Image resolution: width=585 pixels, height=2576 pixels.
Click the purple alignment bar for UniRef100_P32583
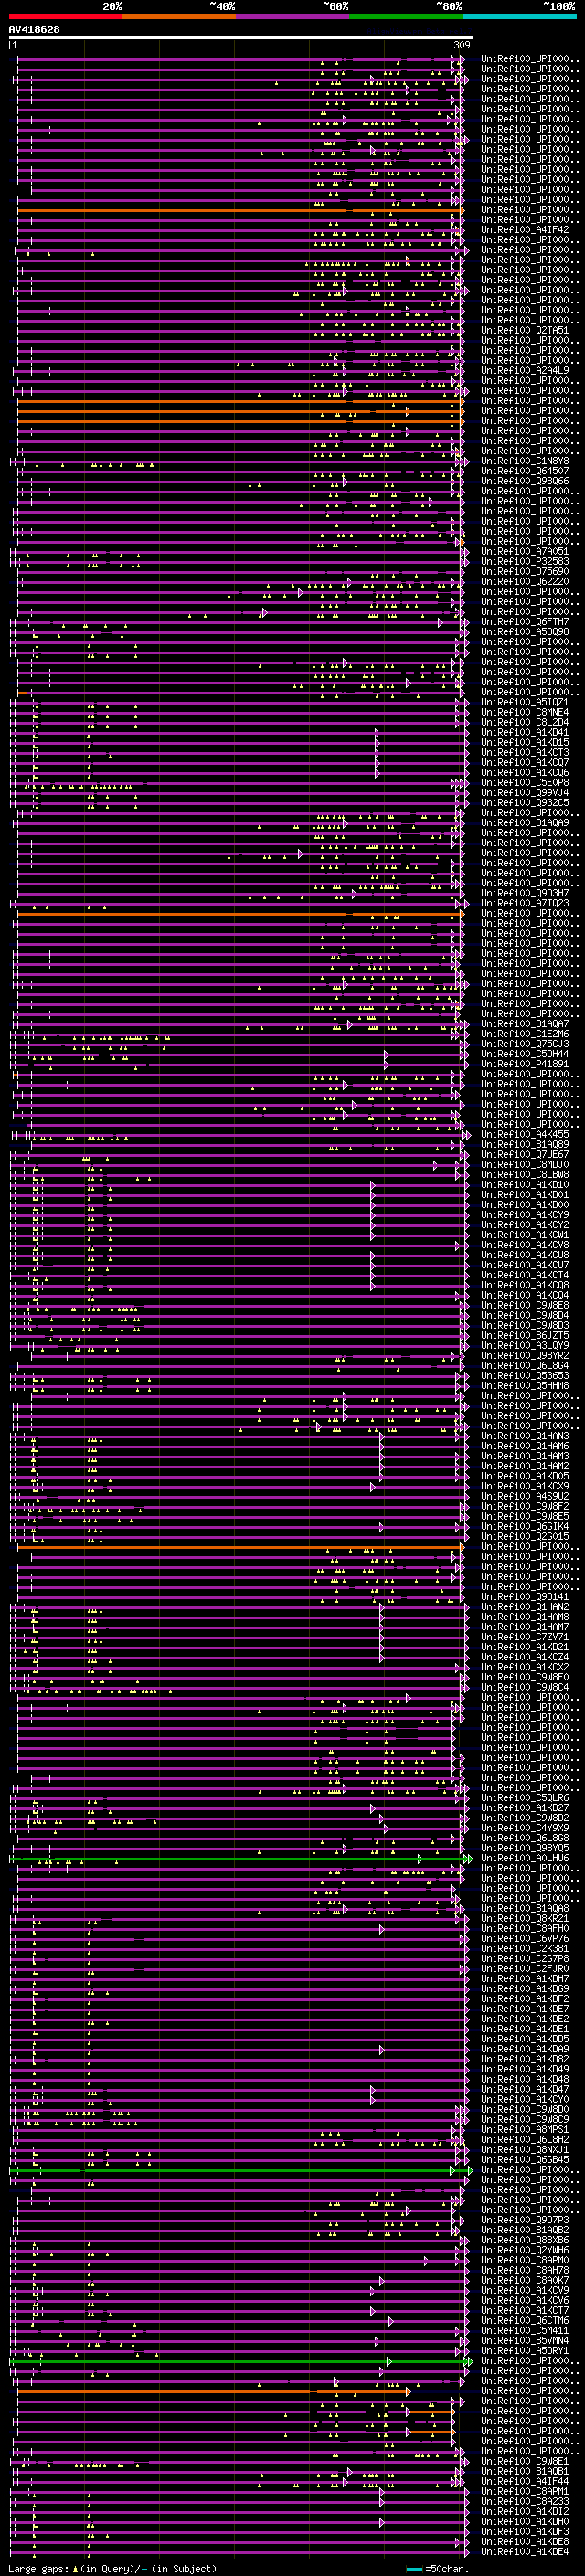coord(238,562)
